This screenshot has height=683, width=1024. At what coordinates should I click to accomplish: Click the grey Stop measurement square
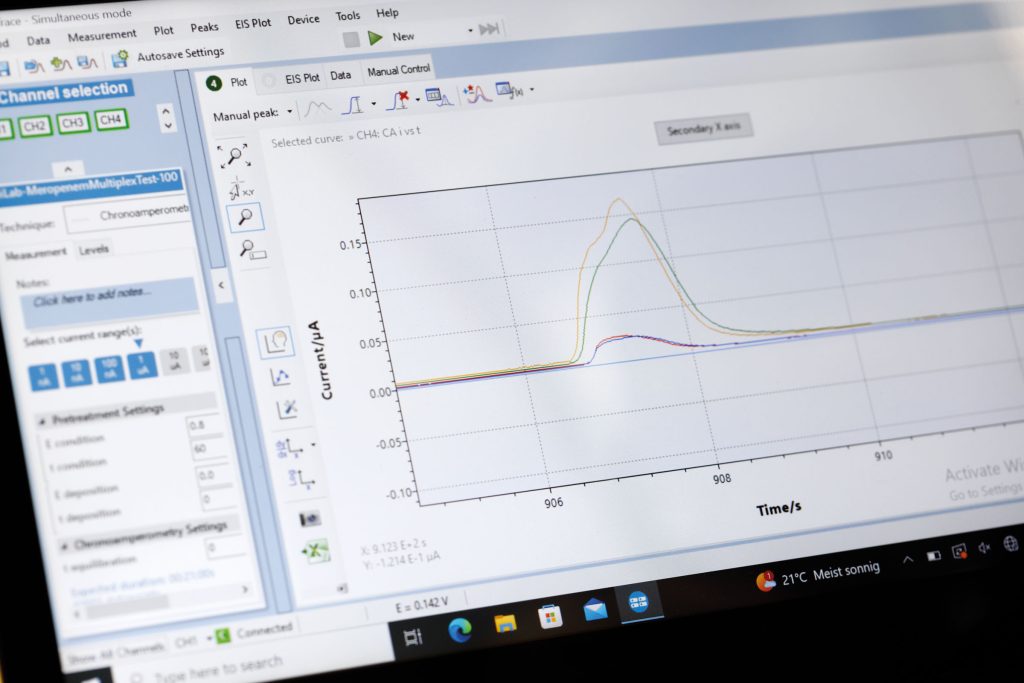351,40
